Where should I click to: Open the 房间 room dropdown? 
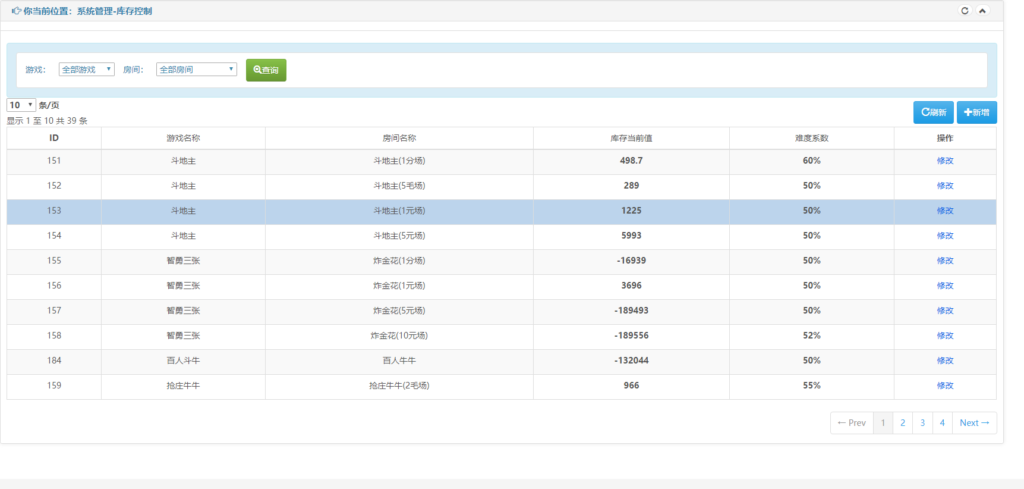(196, 70)
